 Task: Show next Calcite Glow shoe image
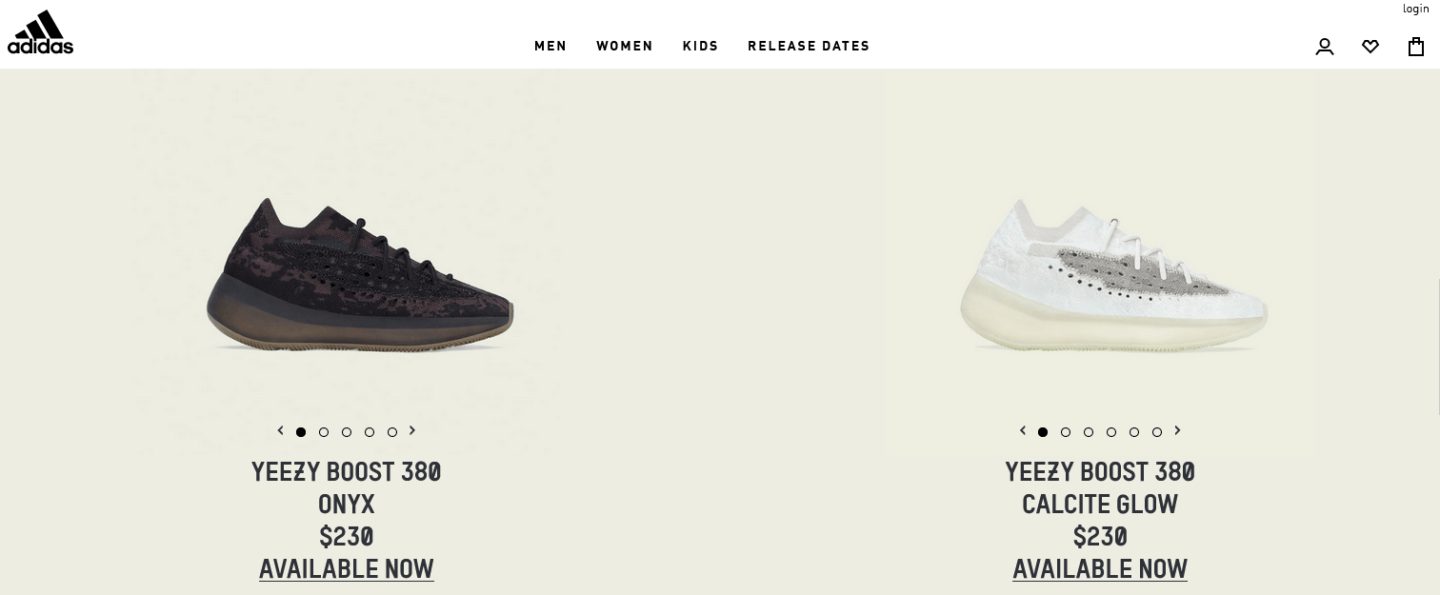(1177, 431)
